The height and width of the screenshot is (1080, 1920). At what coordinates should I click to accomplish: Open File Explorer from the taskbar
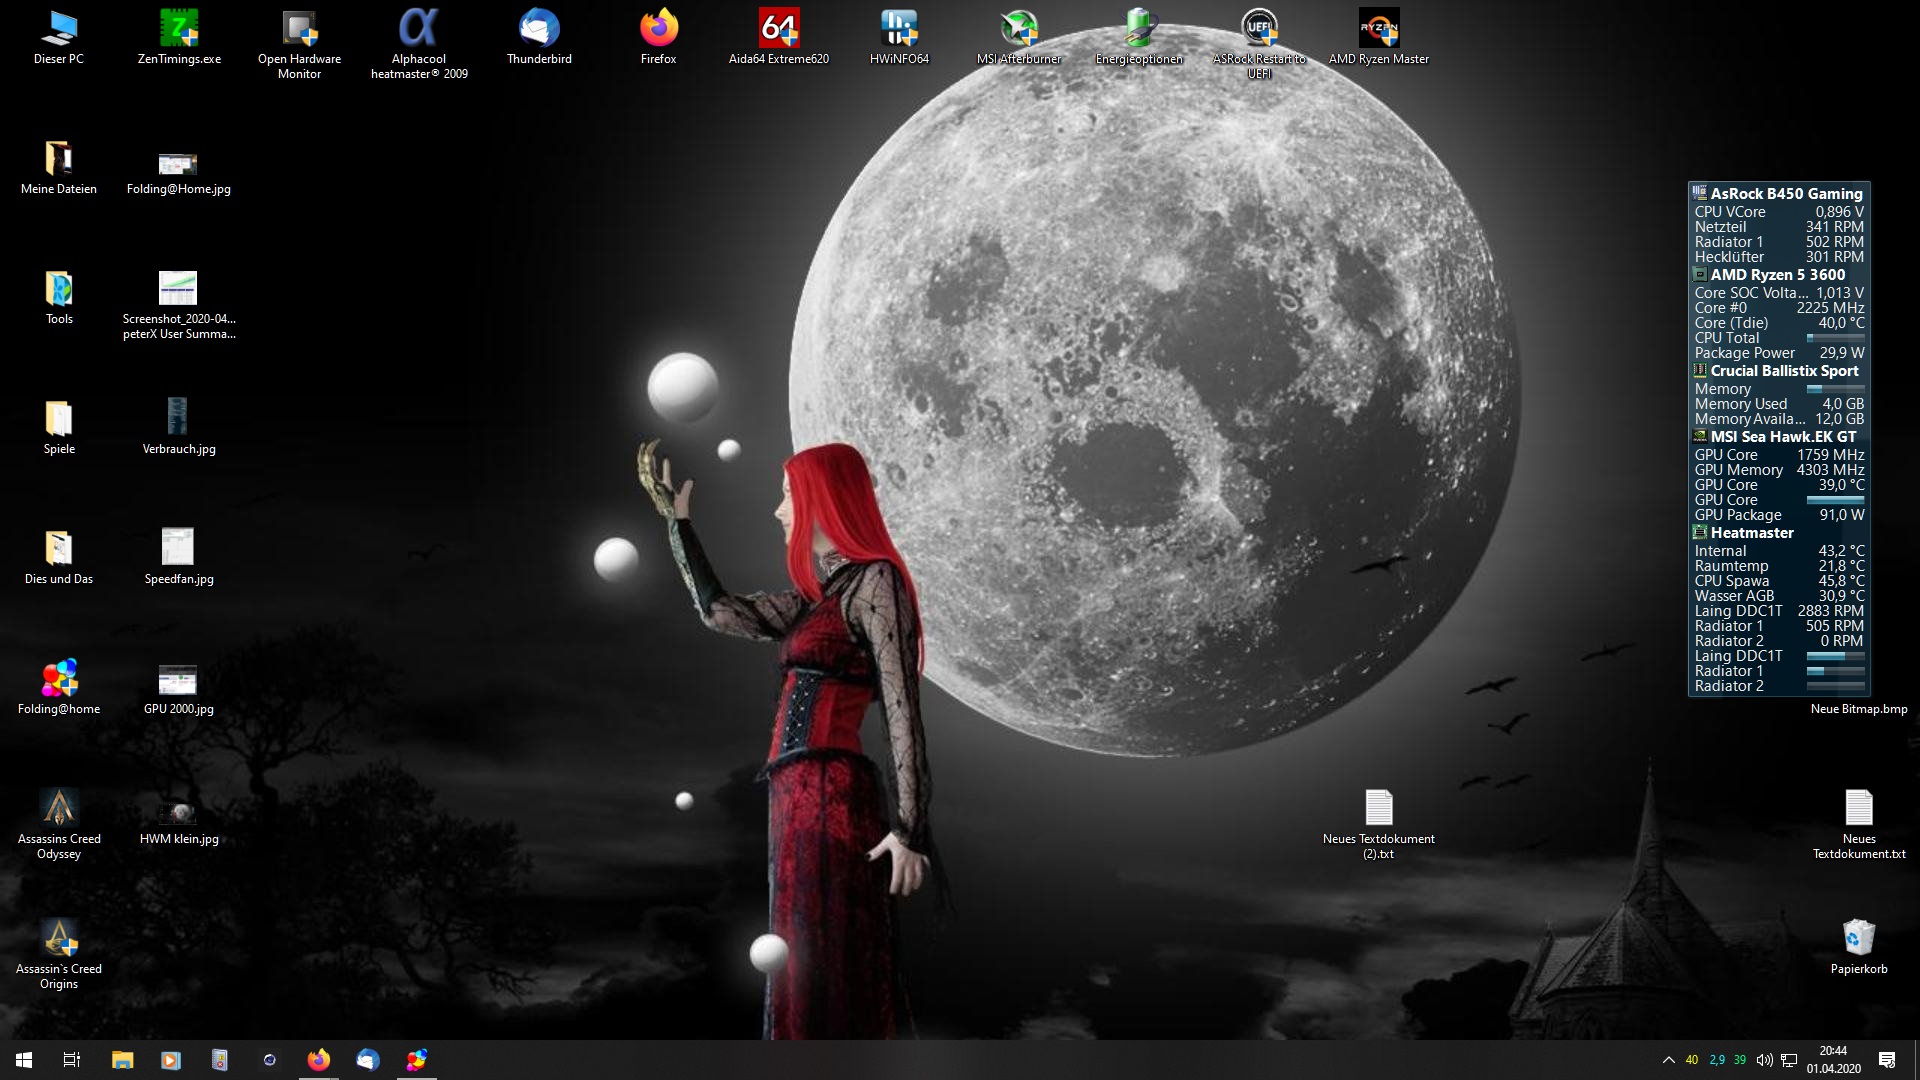tap(122, 1060)
